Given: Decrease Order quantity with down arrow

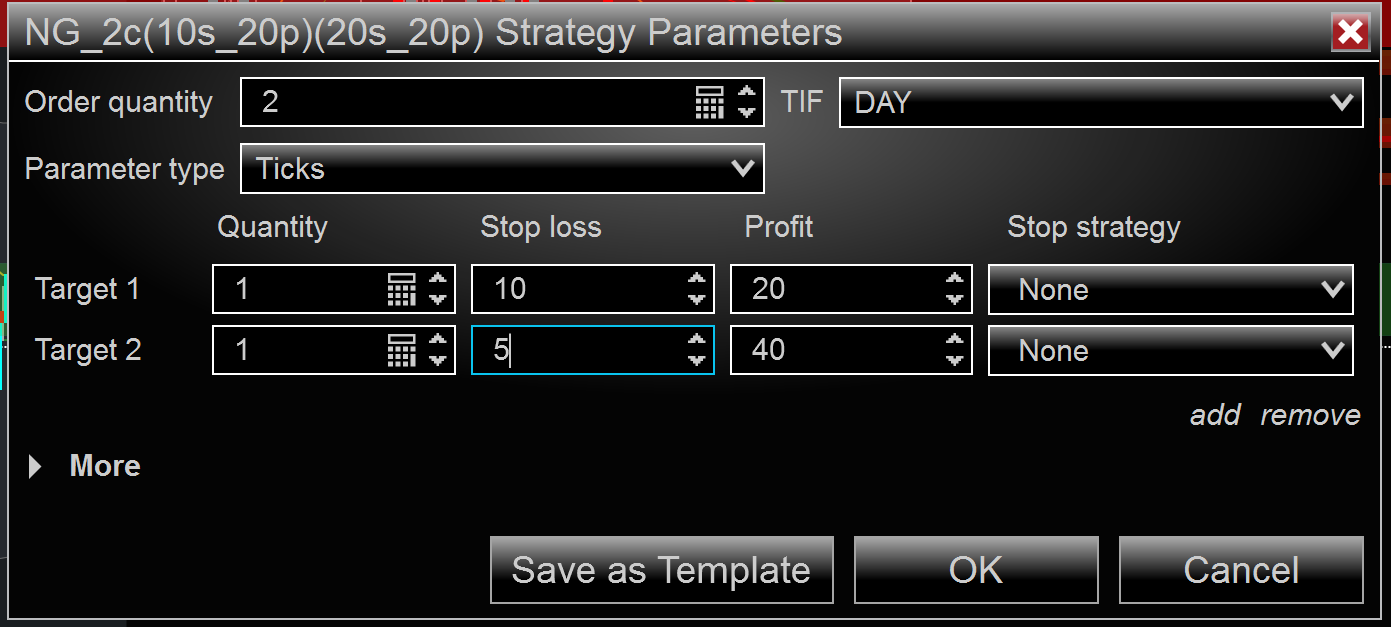Looking at the screenshot, I should coord(746,111).
